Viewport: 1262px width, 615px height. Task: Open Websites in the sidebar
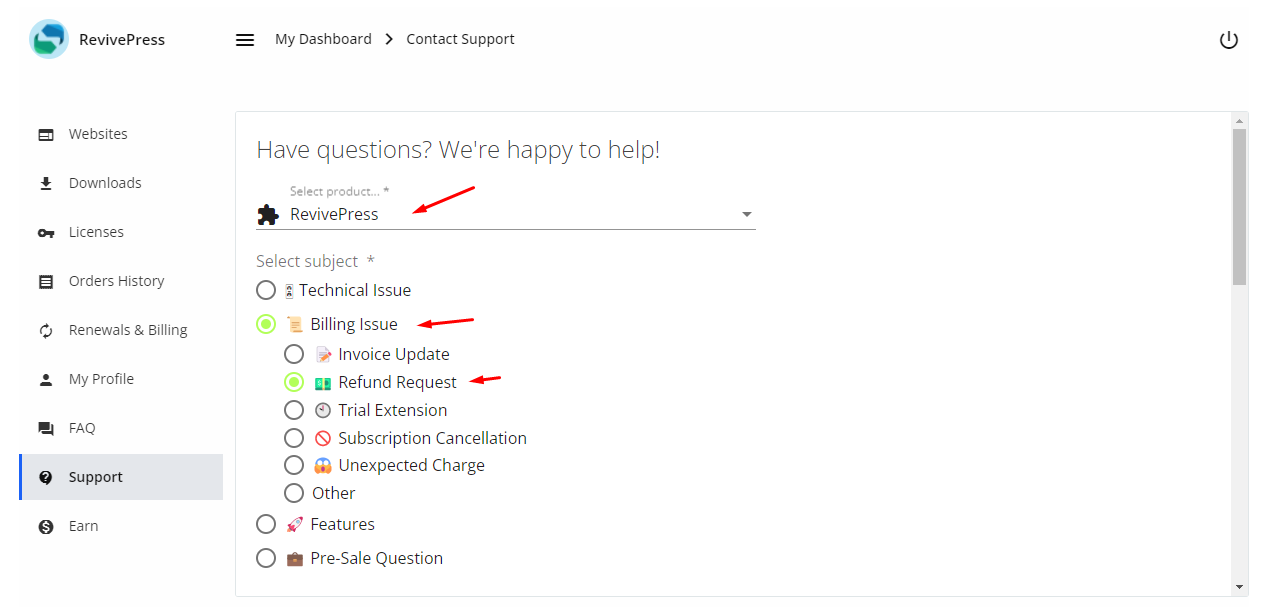[x=121, y=134]
